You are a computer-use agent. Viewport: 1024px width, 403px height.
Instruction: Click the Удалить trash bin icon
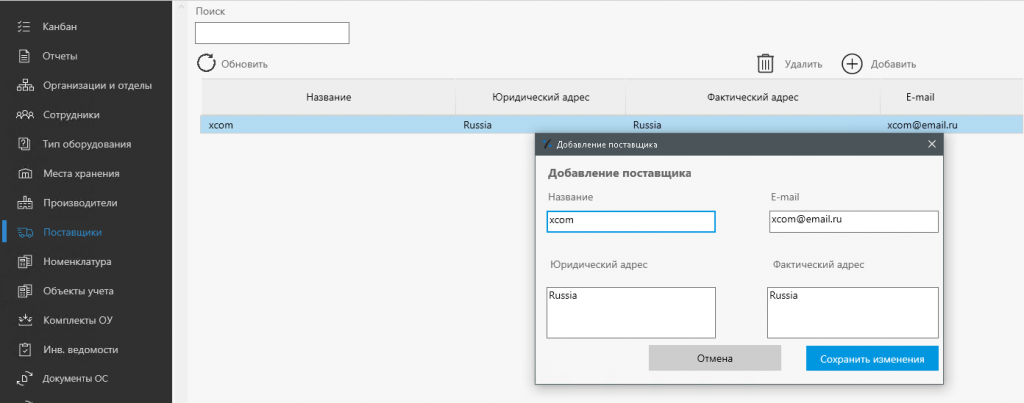pos(765,64)
